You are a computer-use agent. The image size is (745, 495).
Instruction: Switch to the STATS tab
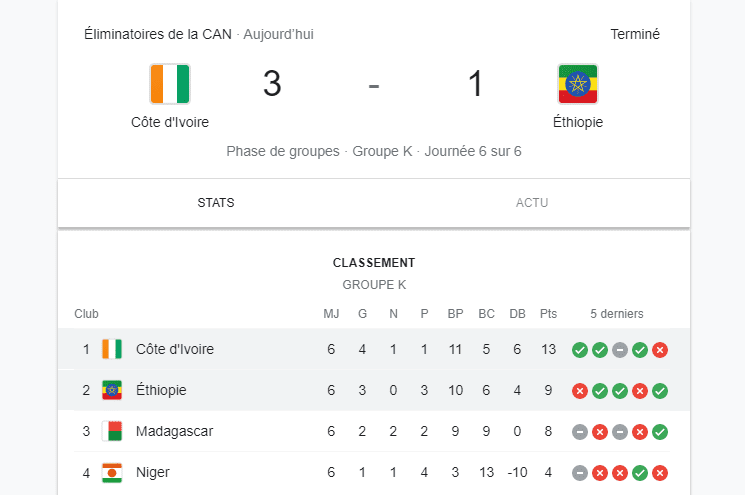click(x=216, y=203)
